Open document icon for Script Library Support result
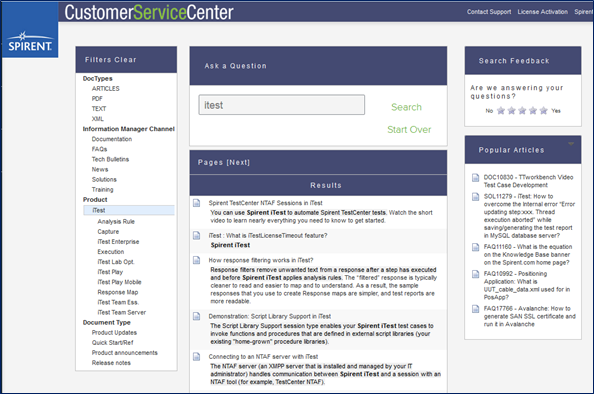This screenshot has height=394, width=594. point(197,316)
